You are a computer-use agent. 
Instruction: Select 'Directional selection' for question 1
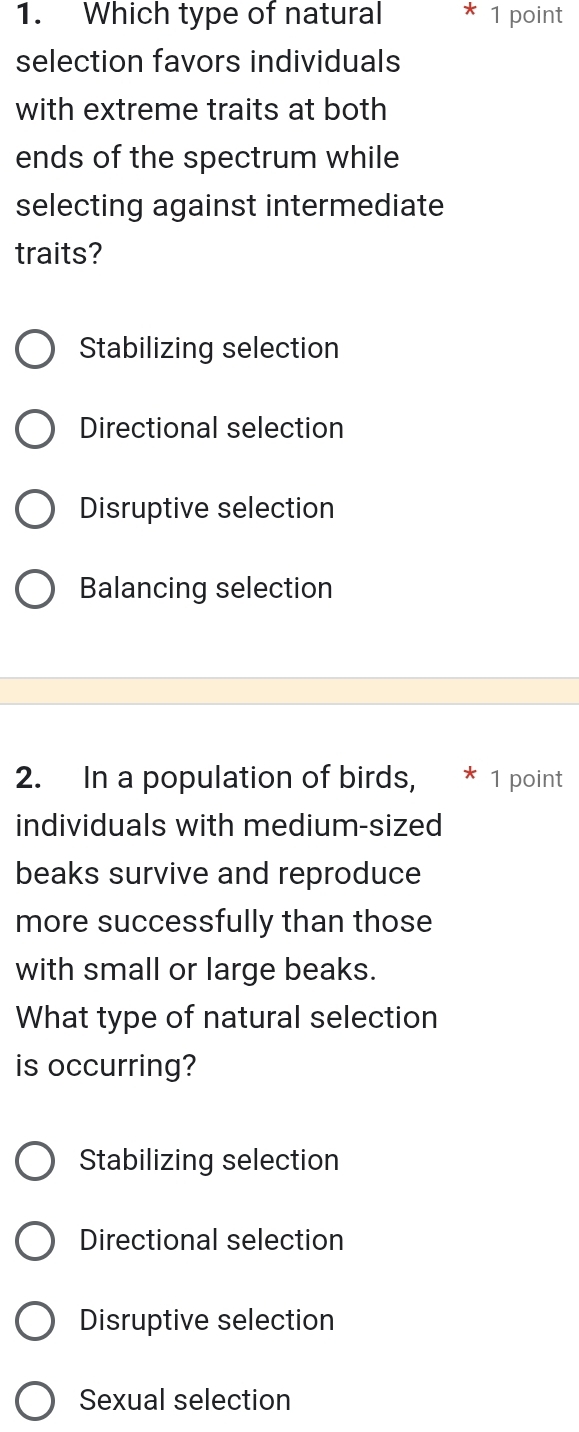pyautogui.click(x=35, y=428)
